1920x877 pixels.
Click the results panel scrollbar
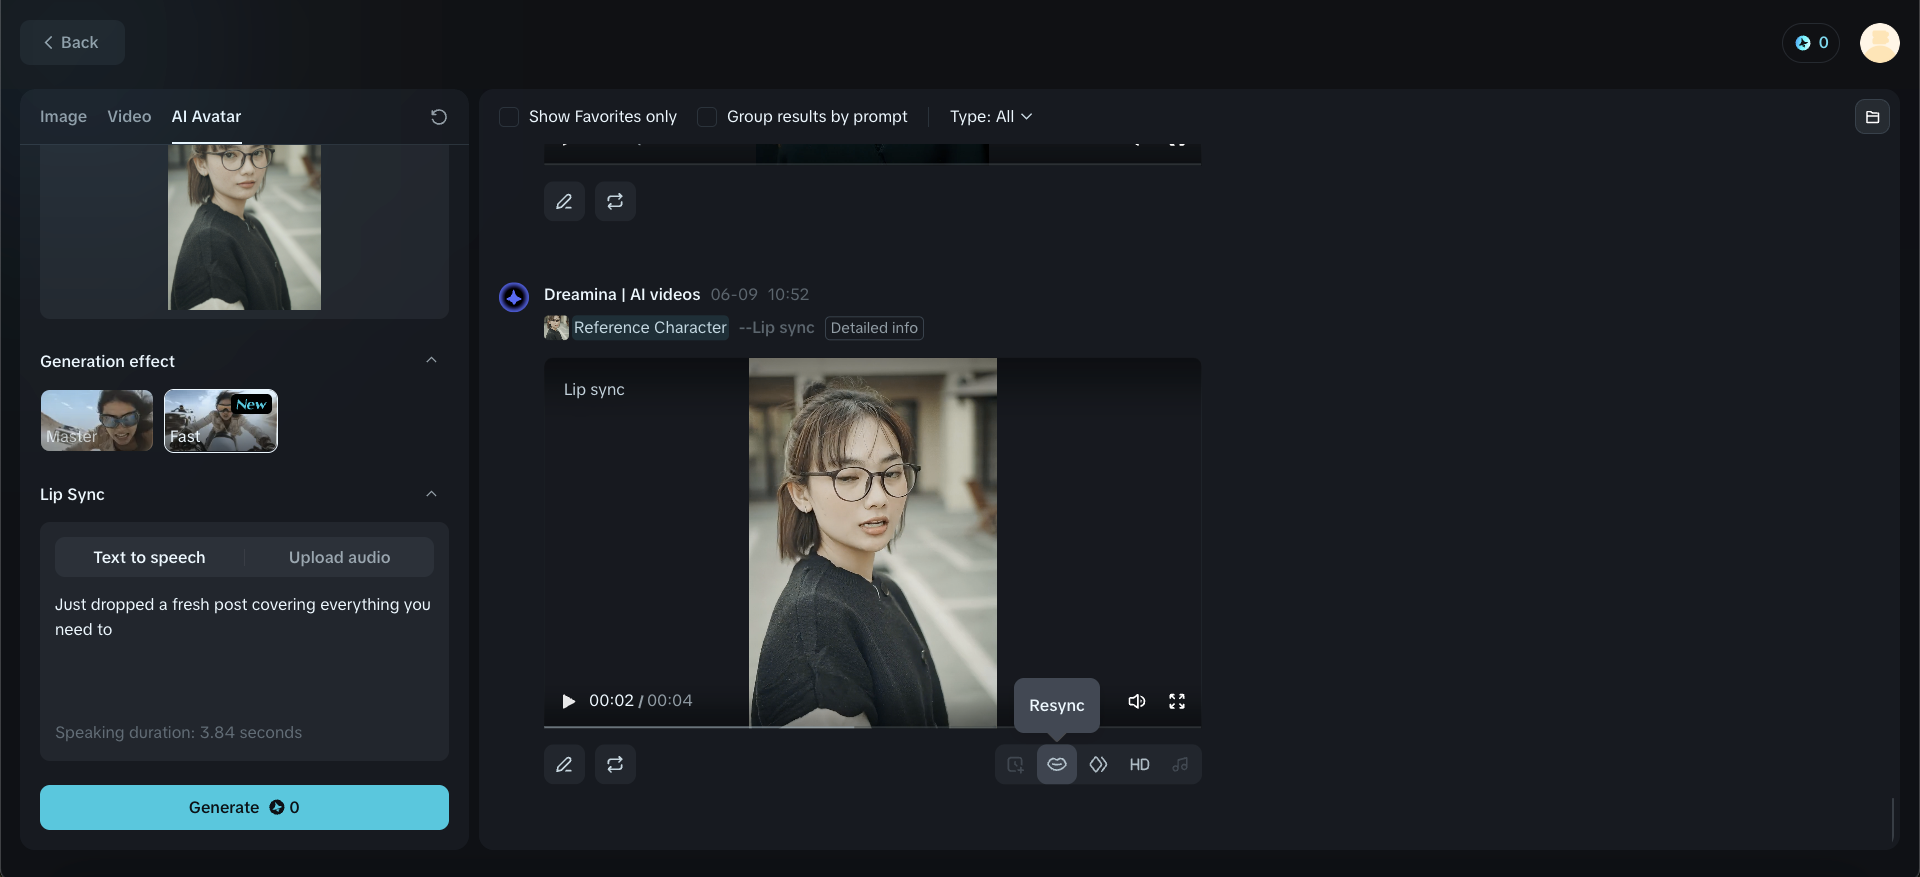coord(1893,818)
